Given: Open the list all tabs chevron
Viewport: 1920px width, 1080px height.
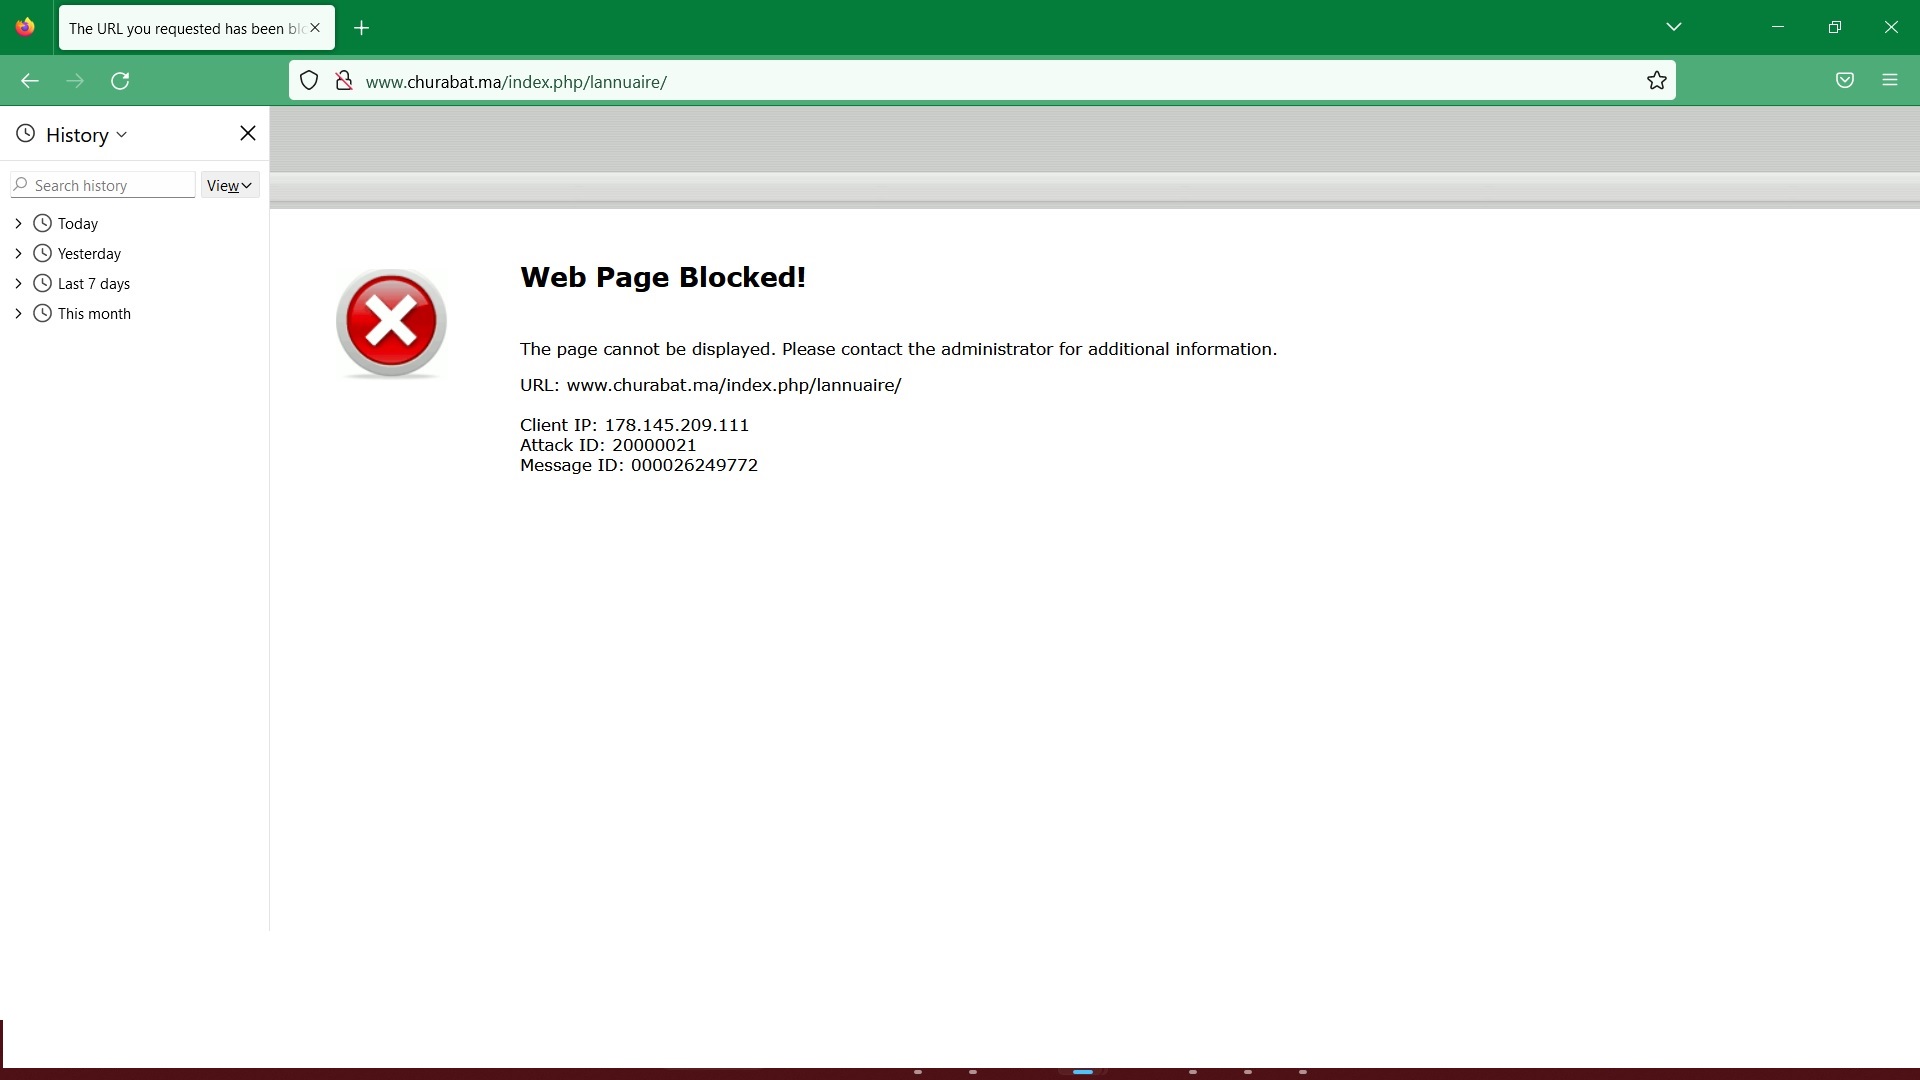Looking at the screenshot, I should (1674, 27).
